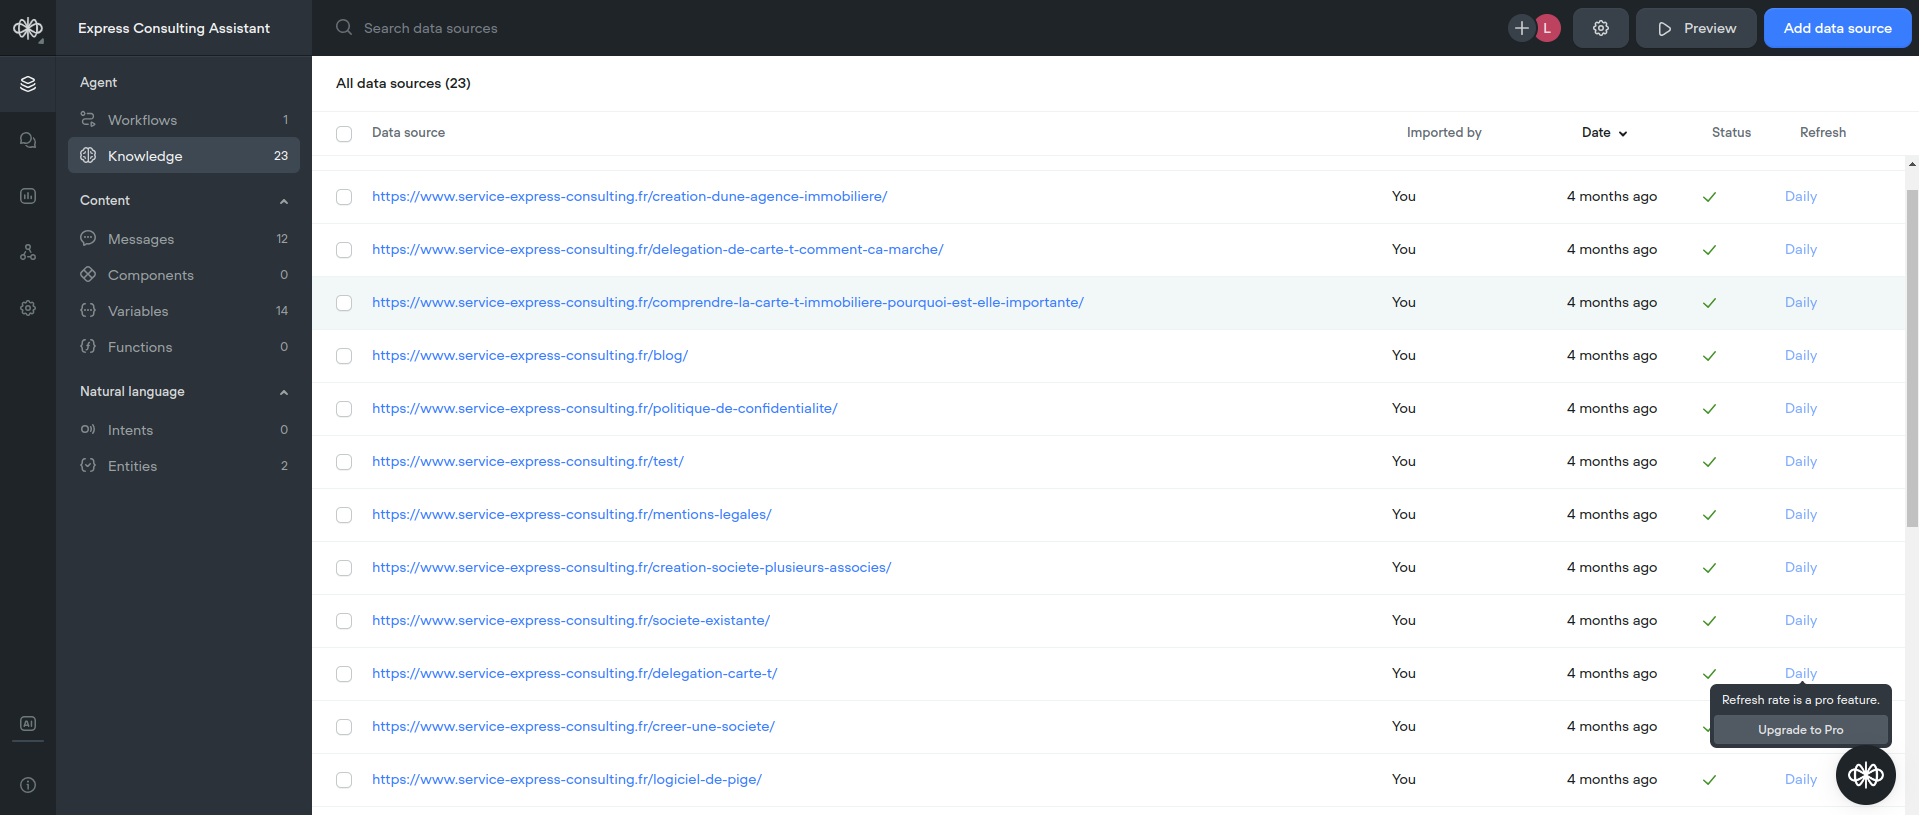Open the settings gear icon in the left rail

[x=28, y=308]
